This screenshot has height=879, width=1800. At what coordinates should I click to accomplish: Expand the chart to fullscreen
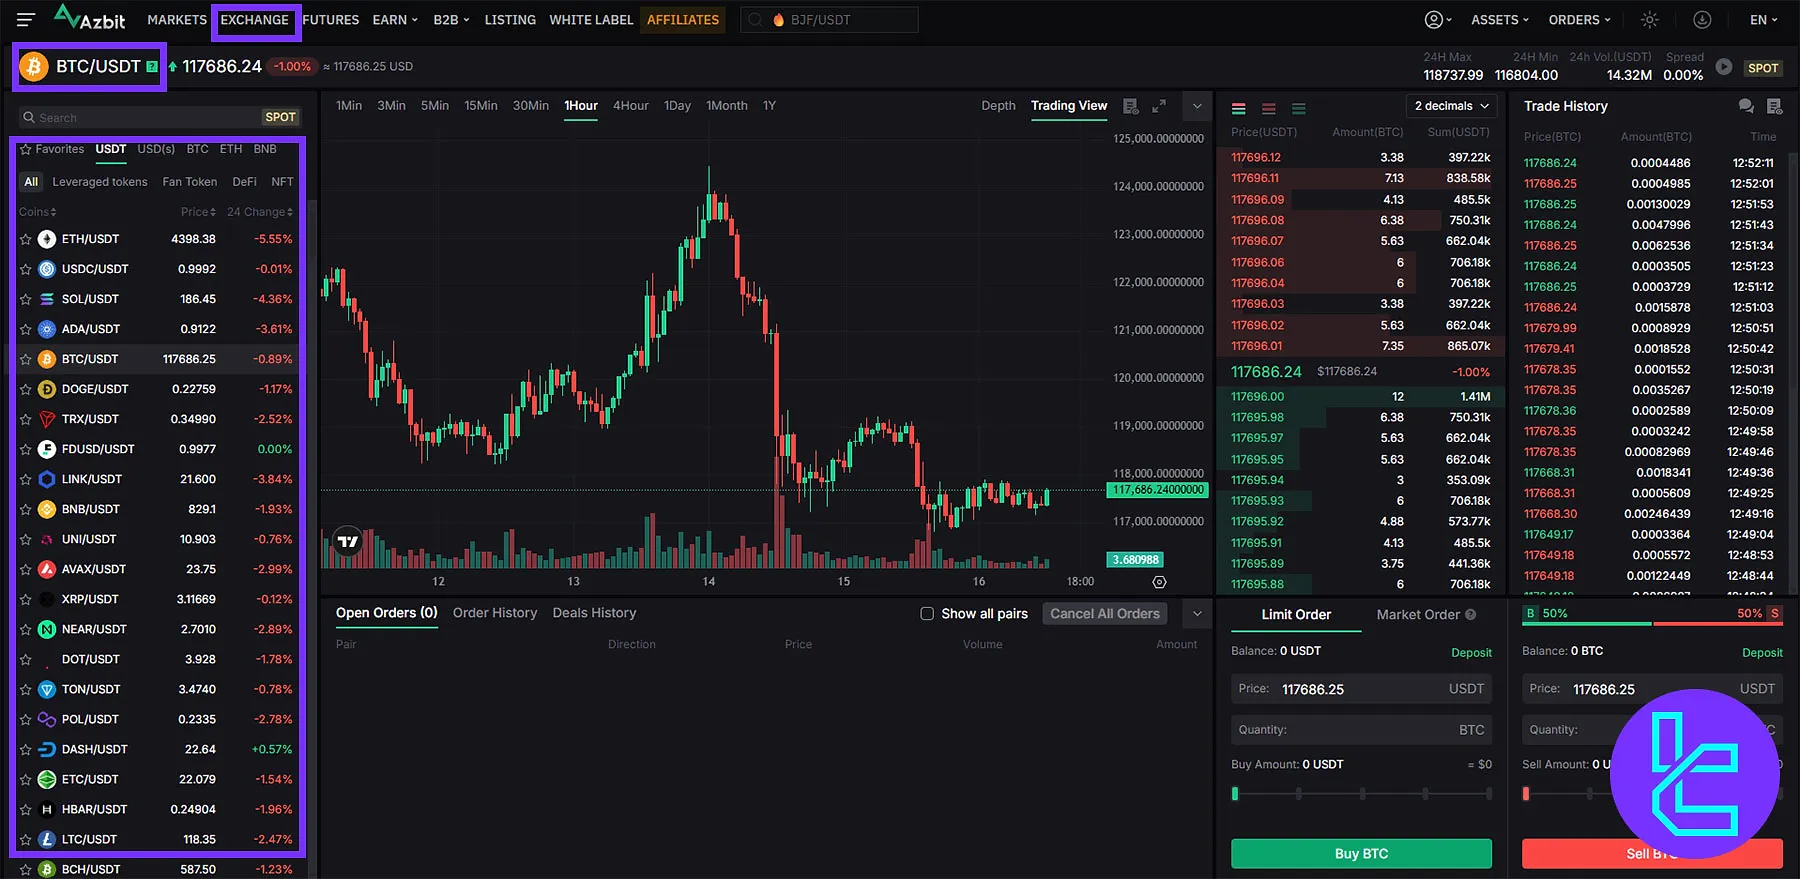[x=1159, y=106]
